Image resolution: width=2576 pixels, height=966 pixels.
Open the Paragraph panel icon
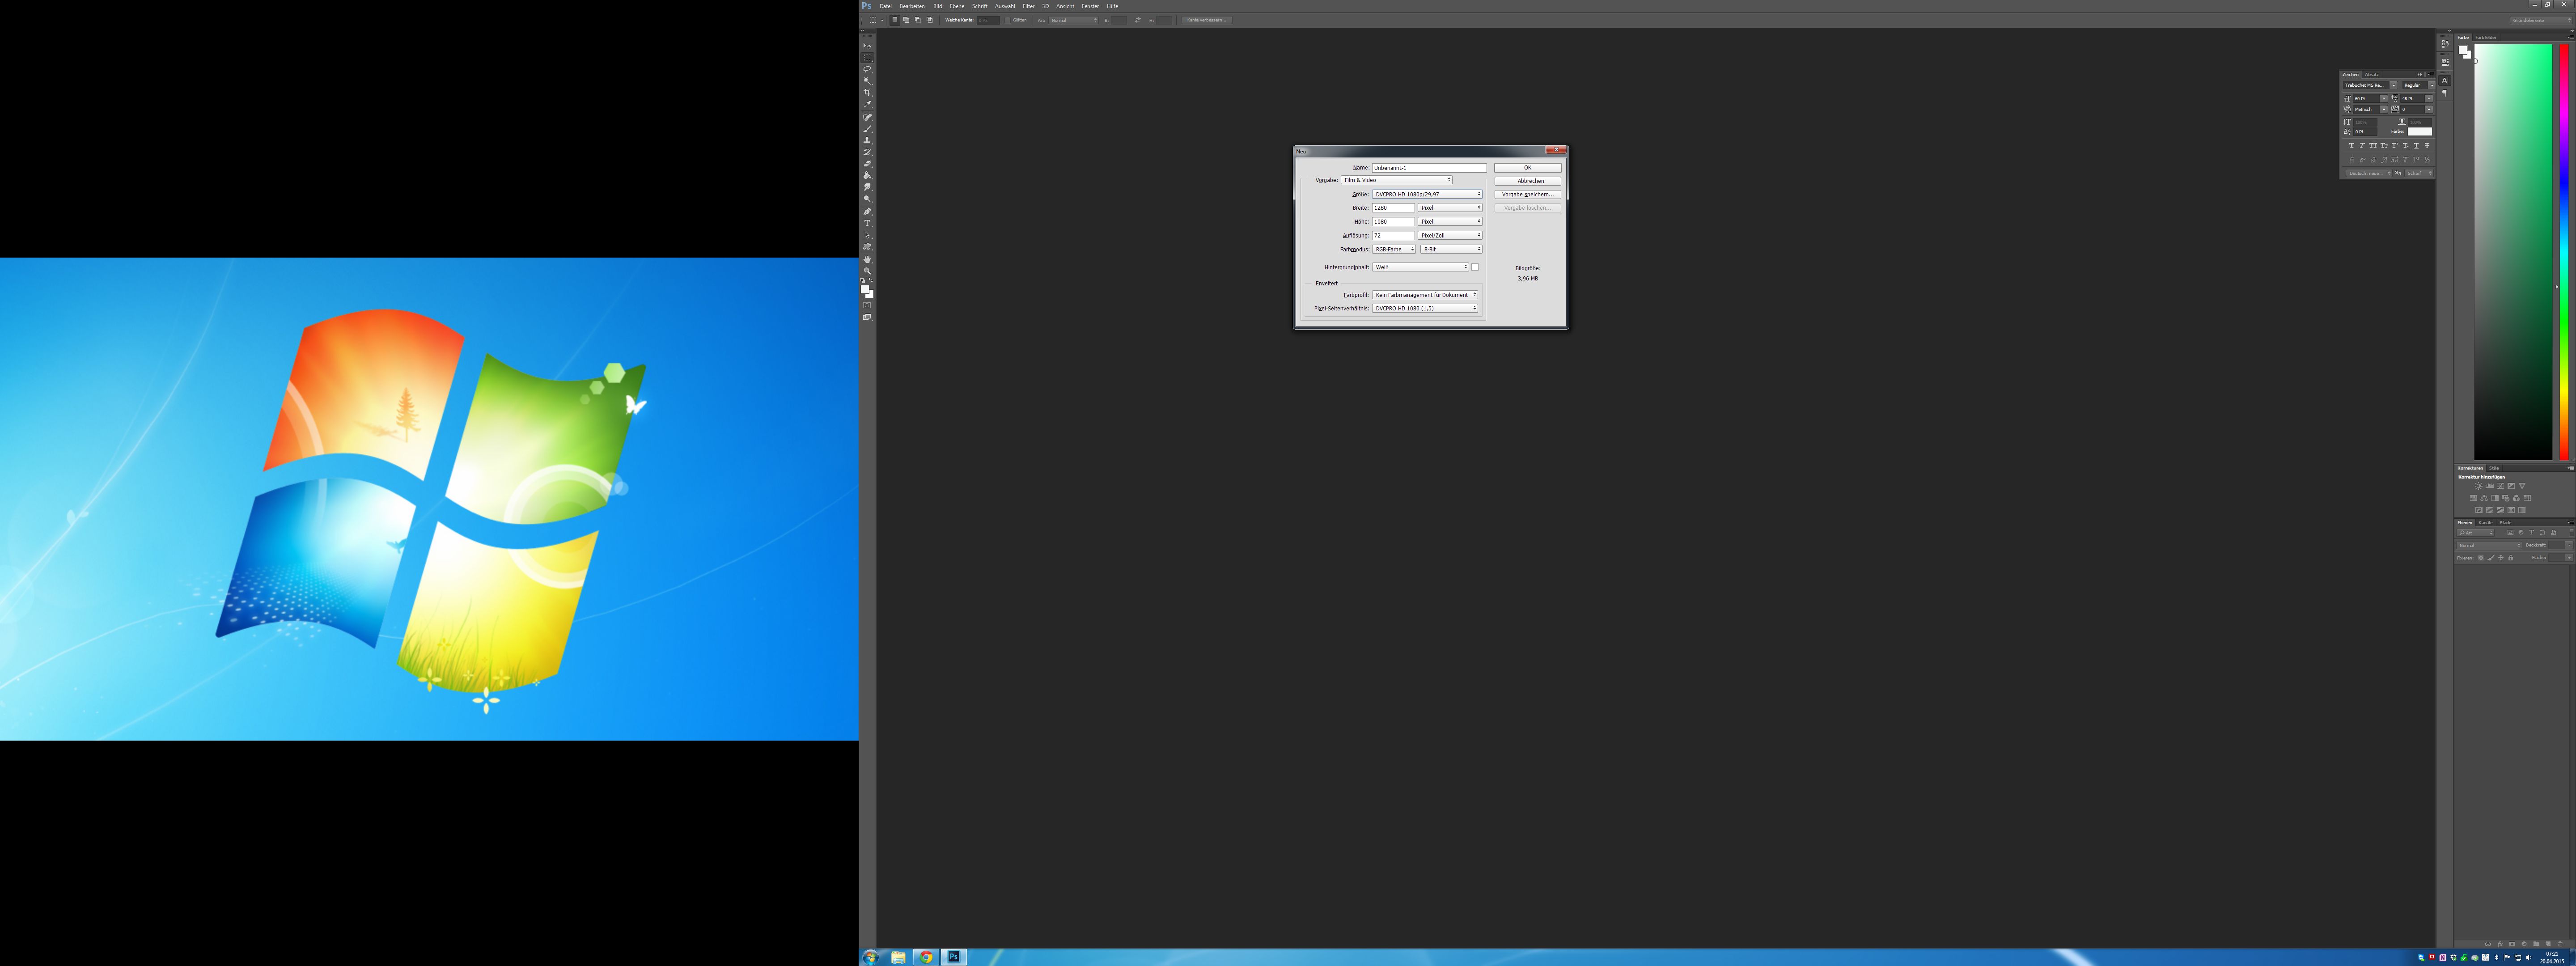click(x=2445, y=93)
